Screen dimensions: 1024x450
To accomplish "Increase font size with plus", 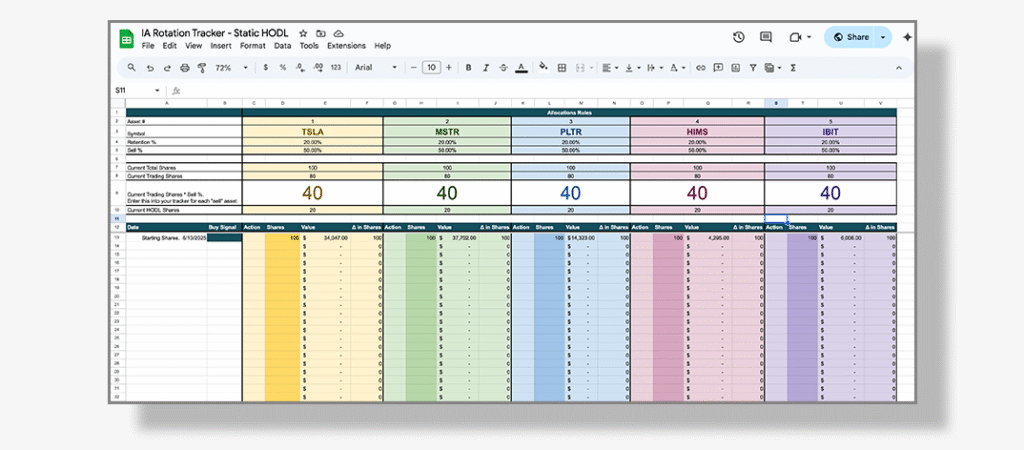I will [449, 67].
